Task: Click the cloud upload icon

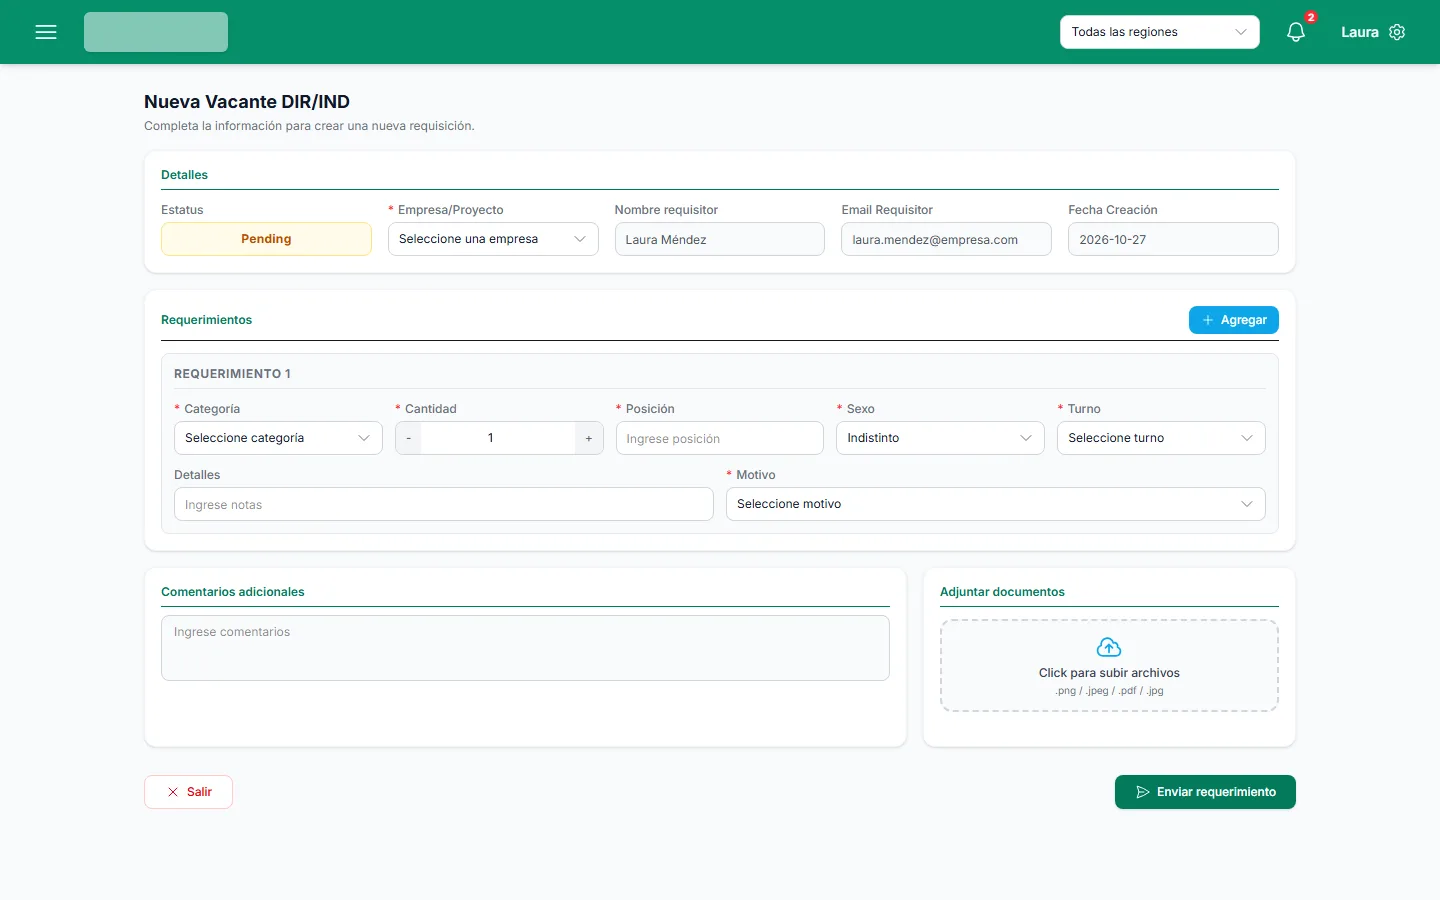Action: click(x=1109, y=647)
